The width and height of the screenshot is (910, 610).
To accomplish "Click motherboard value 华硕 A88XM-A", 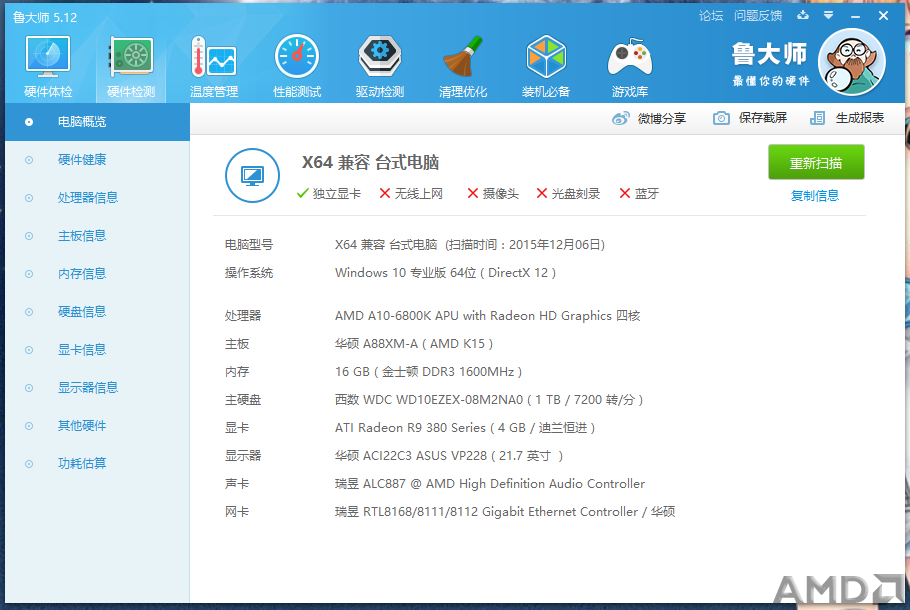I will [x=414, y=344].
